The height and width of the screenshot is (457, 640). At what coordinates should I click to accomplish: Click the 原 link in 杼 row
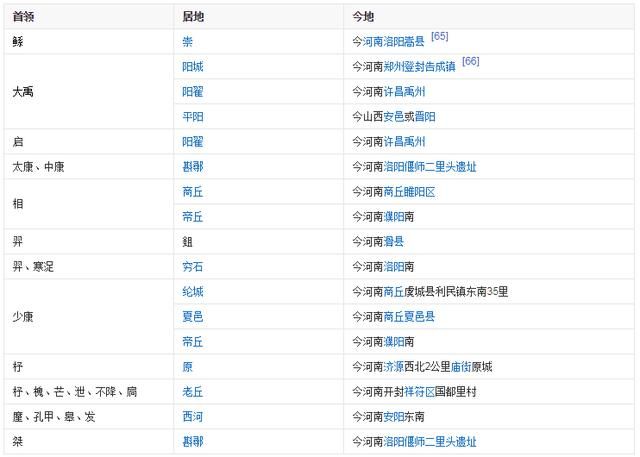point(187,367)
